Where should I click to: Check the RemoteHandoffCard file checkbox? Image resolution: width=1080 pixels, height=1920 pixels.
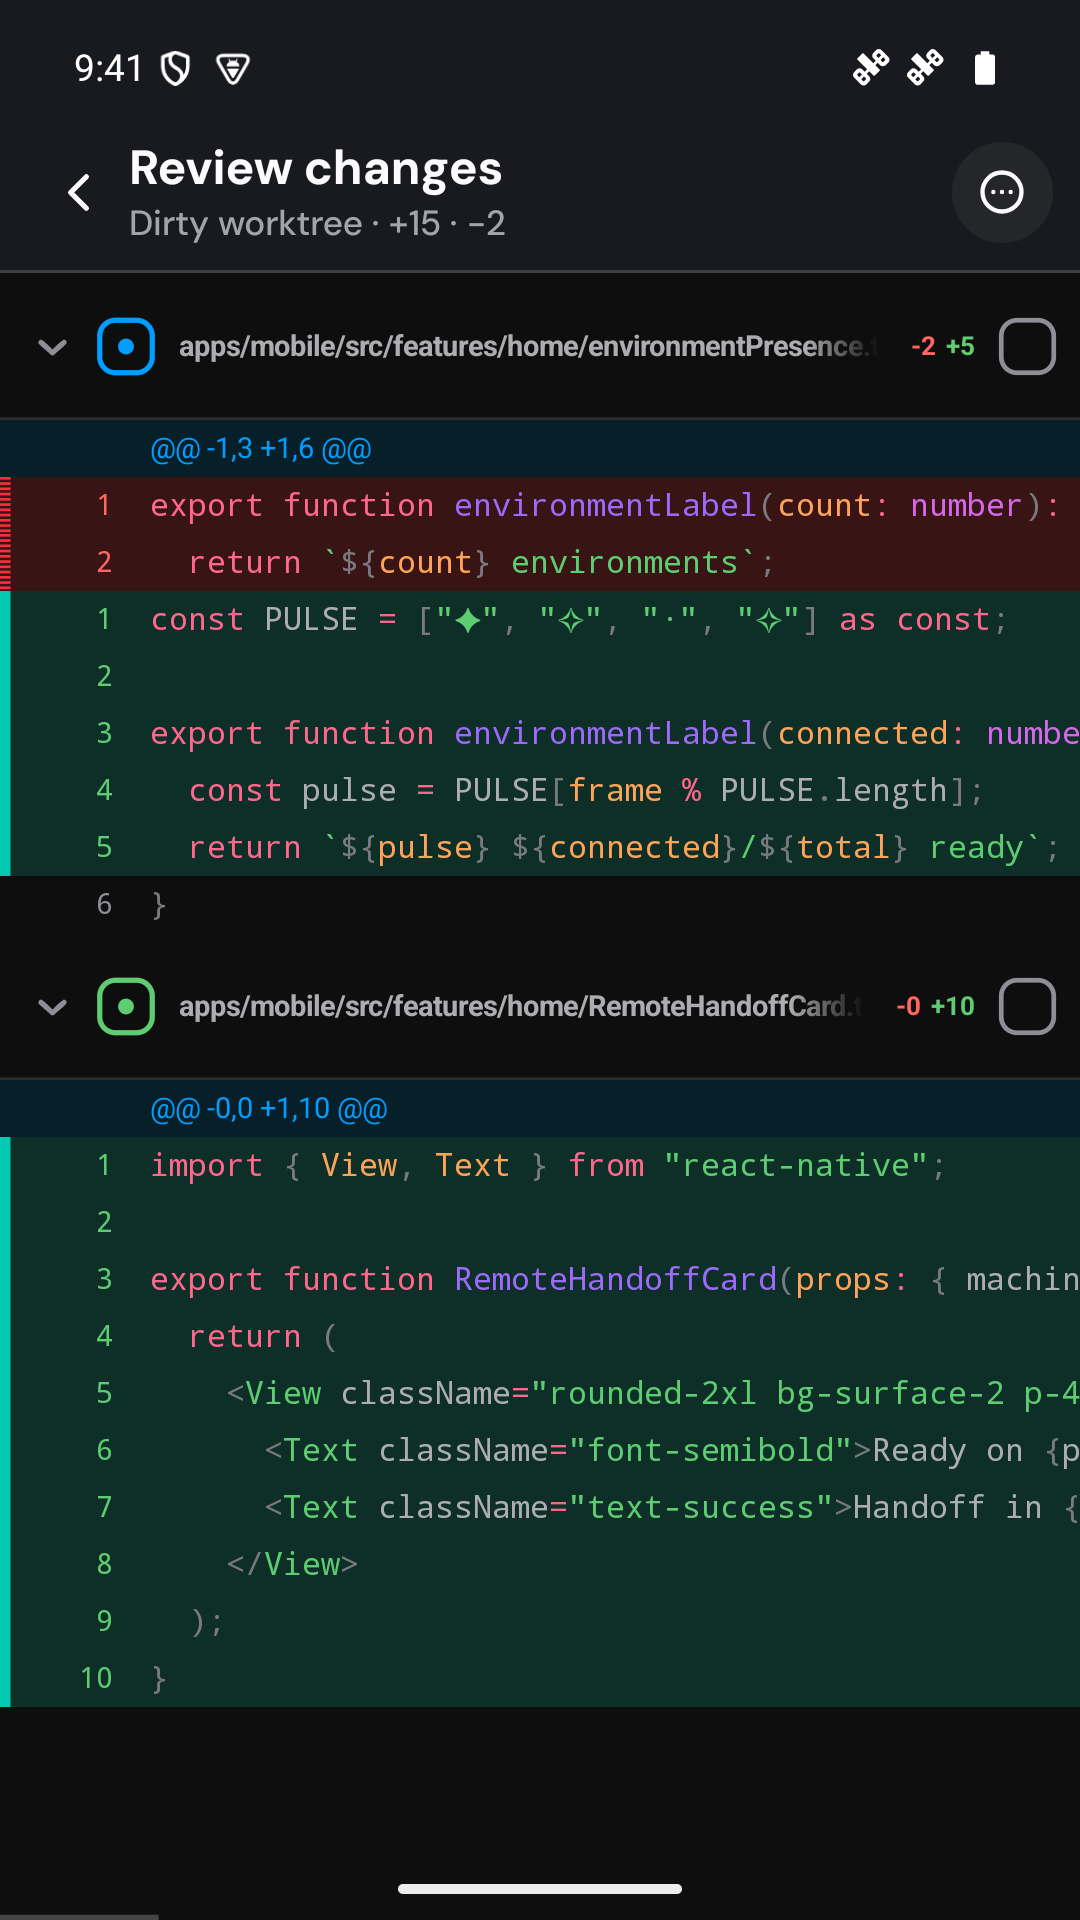click(1027, 1006)
